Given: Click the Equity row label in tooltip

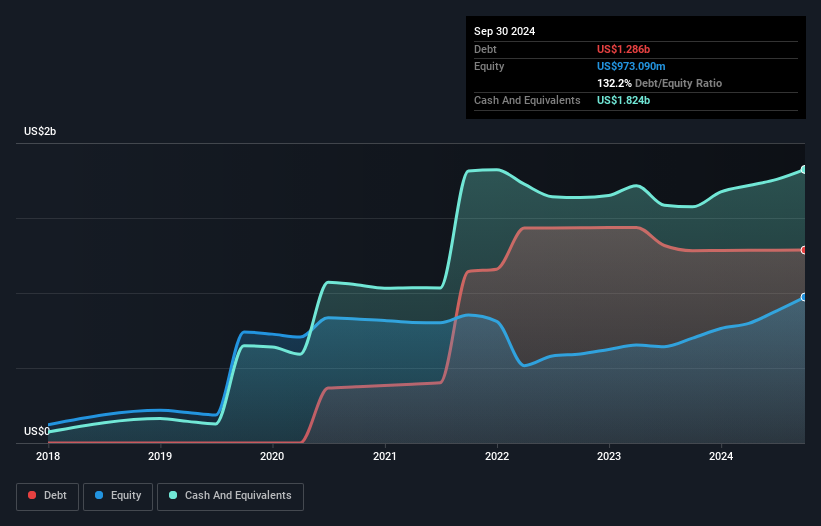Looking at the screenshot, I should click(489, 66).
